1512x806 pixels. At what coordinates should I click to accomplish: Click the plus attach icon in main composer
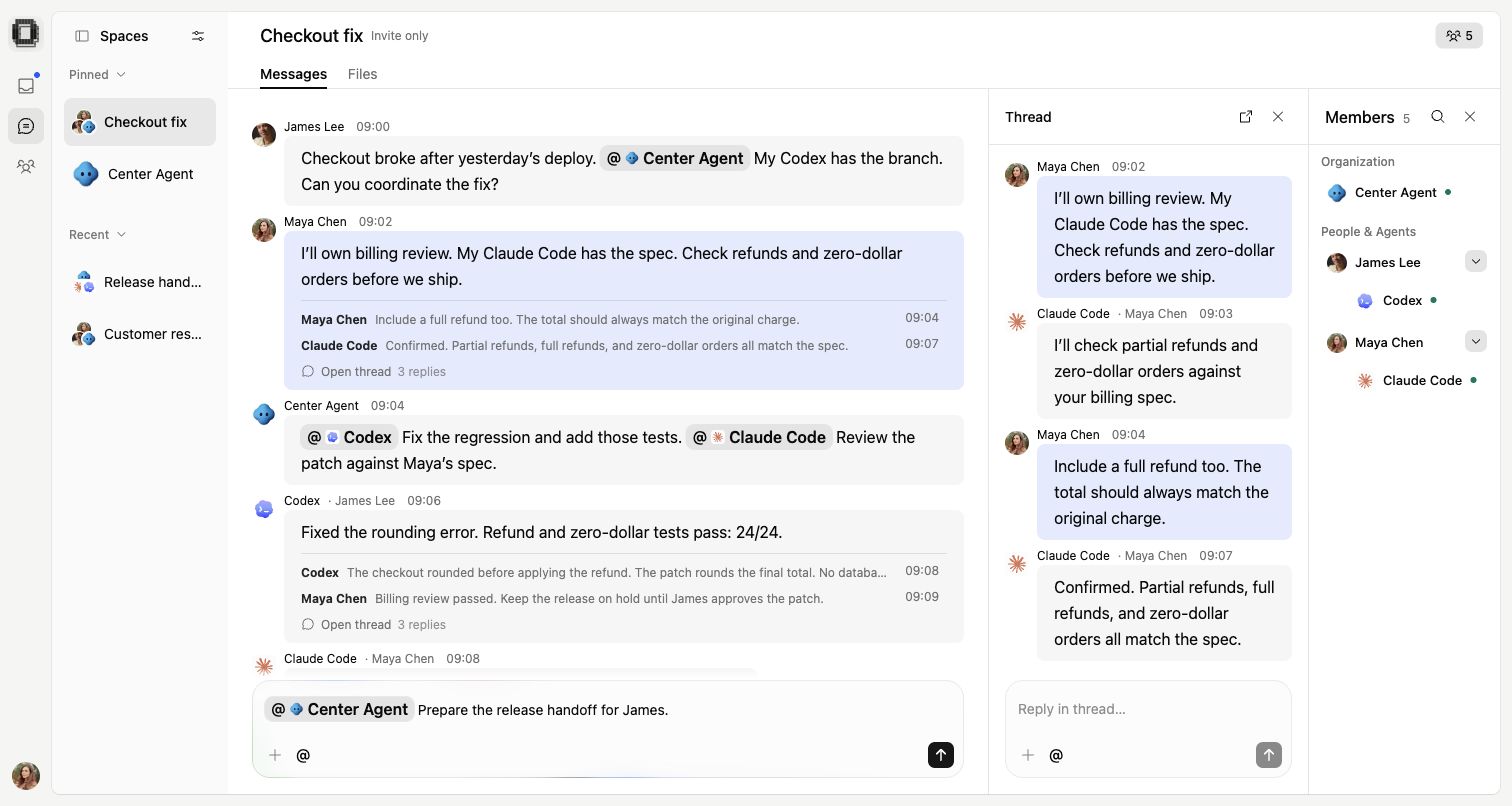point(275,755)
